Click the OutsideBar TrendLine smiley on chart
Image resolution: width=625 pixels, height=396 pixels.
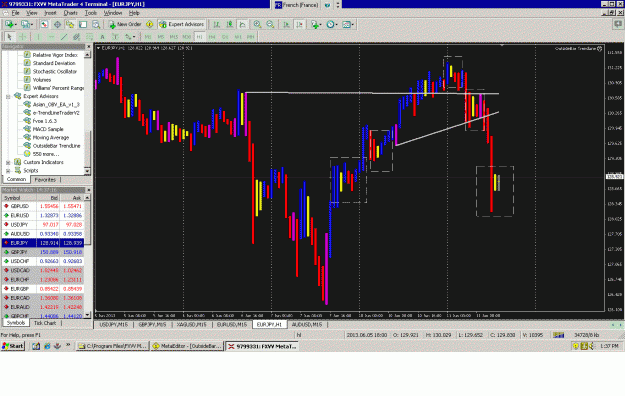[599, 49]
